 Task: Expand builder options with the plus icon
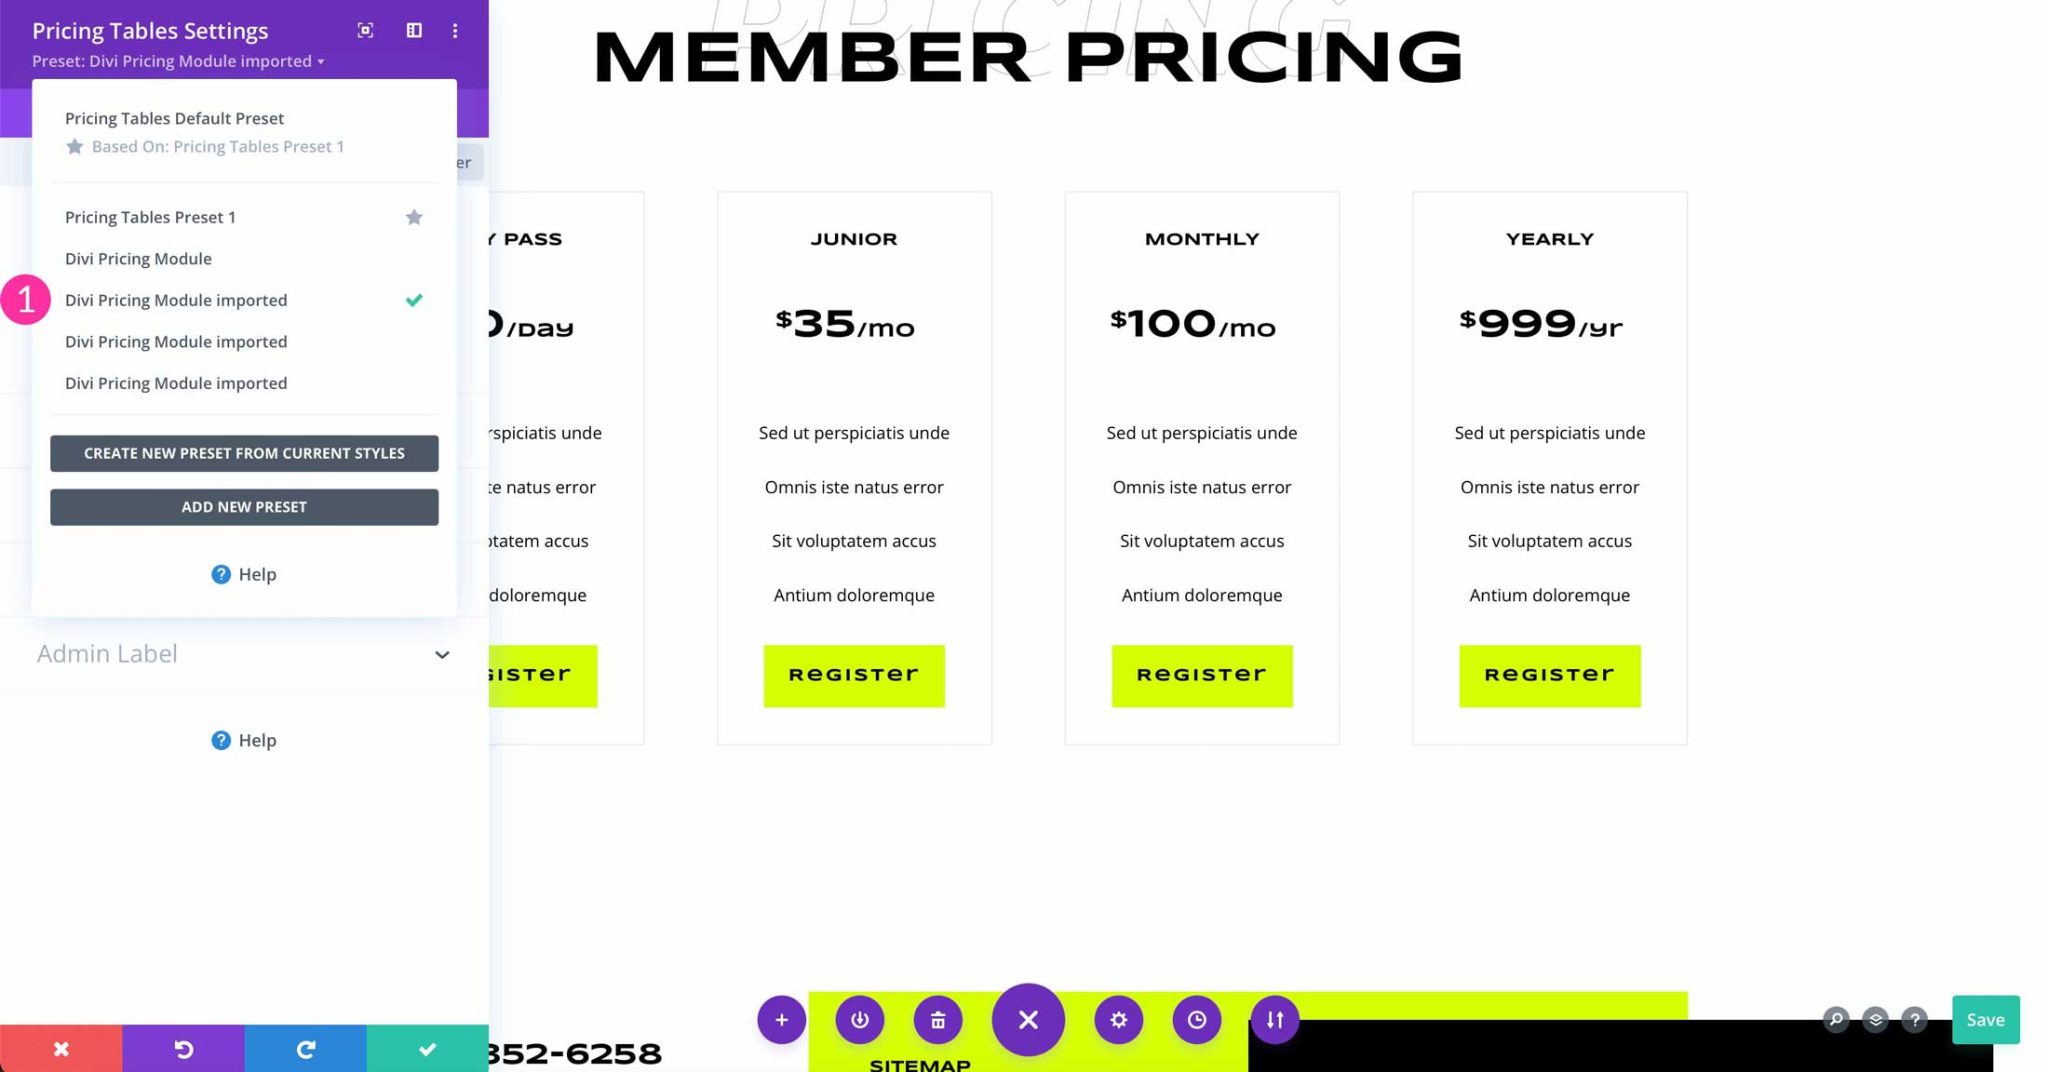pos(782,1019)
